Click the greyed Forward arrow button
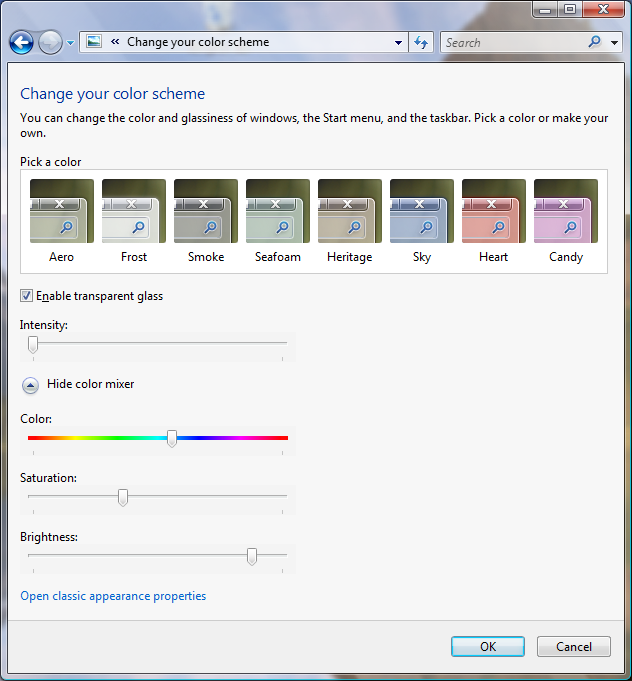Image resolution: width=632 pixels, height=681 pixels. [x=50, y=43]
